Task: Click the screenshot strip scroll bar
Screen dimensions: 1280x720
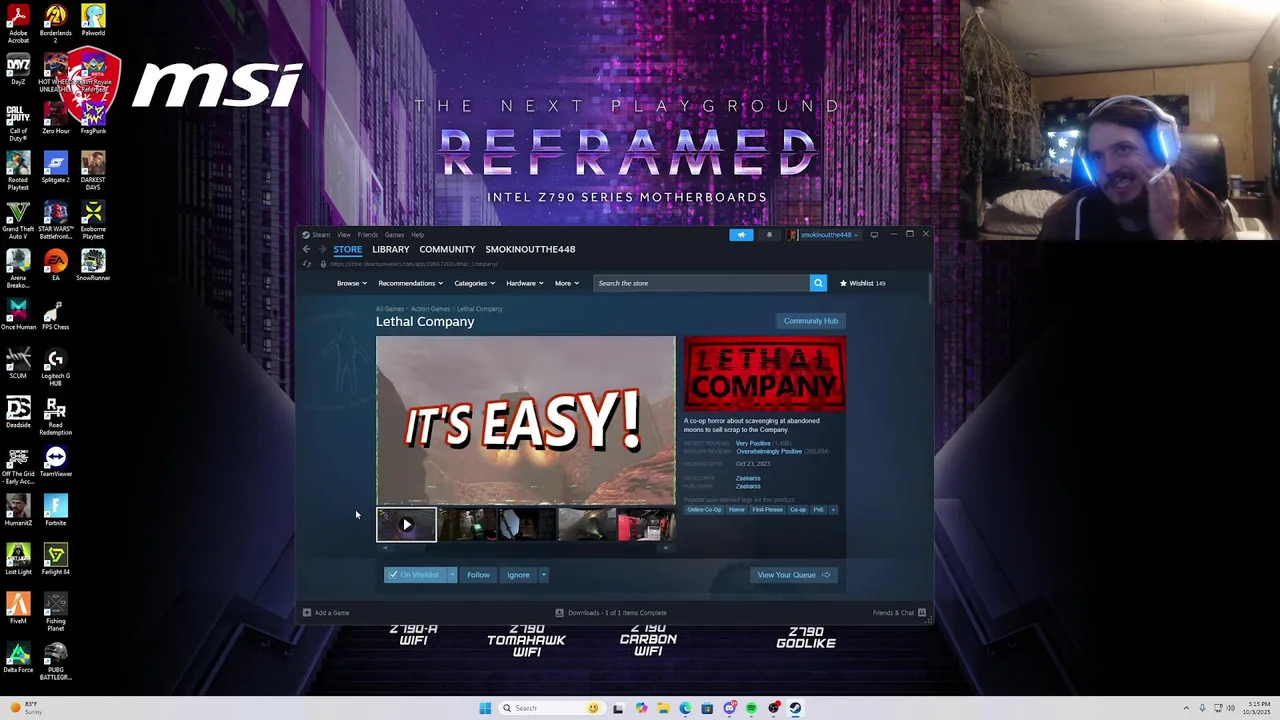Action: [525, 547]
